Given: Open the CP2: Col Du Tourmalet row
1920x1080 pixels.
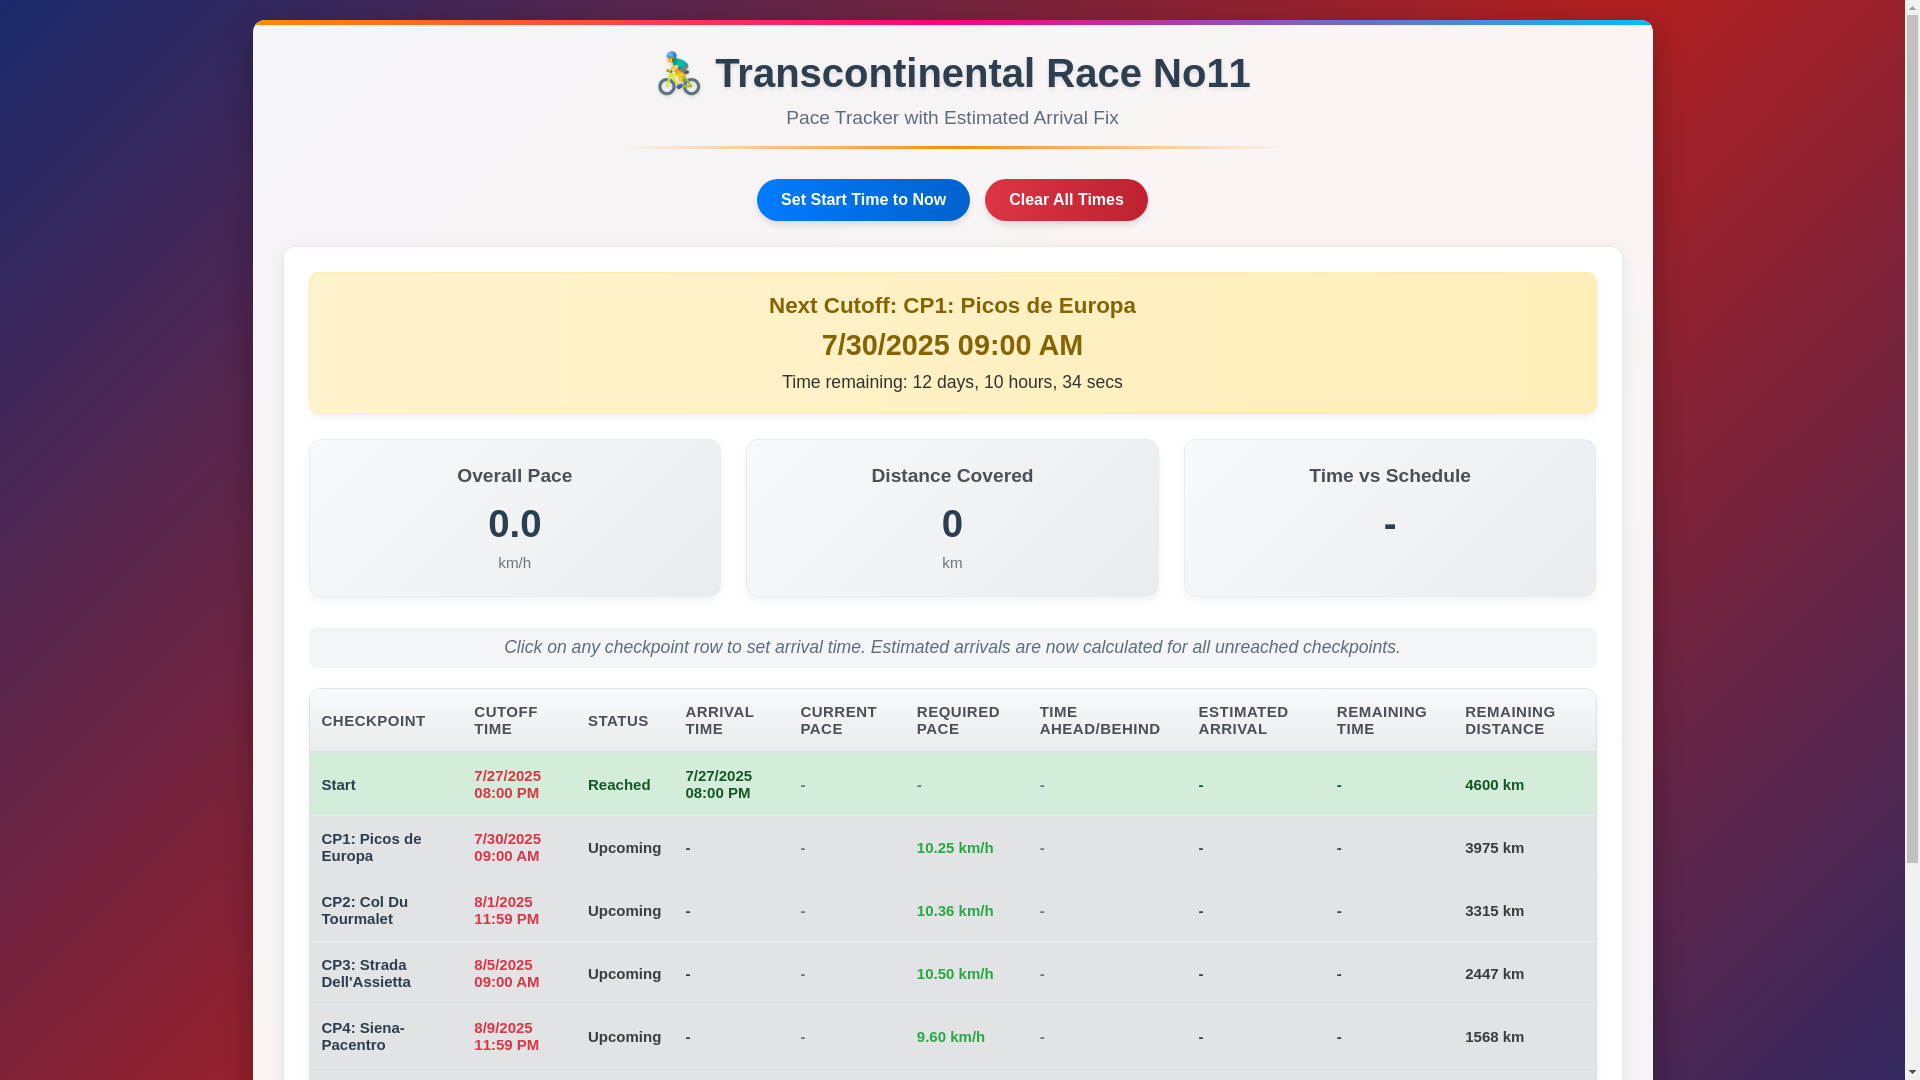Looking at the screenshot, I should 952,911.
